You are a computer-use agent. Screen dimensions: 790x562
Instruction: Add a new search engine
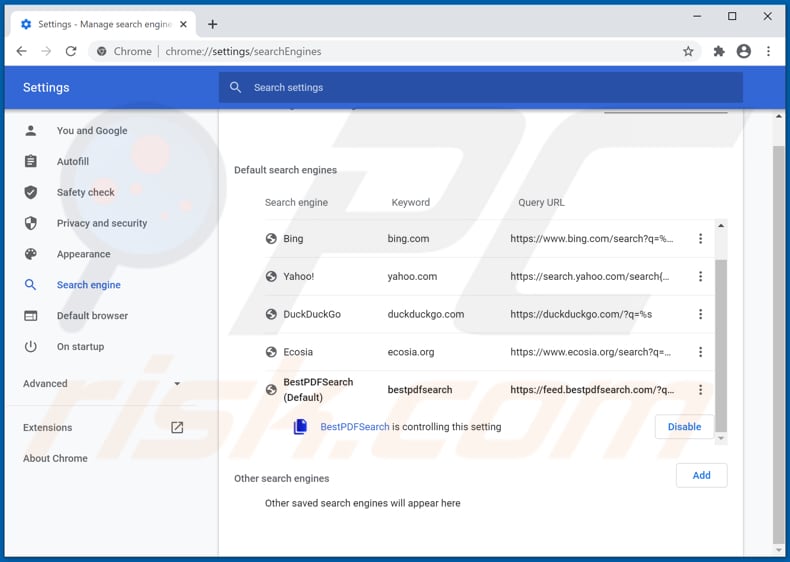tap(701, 475)
